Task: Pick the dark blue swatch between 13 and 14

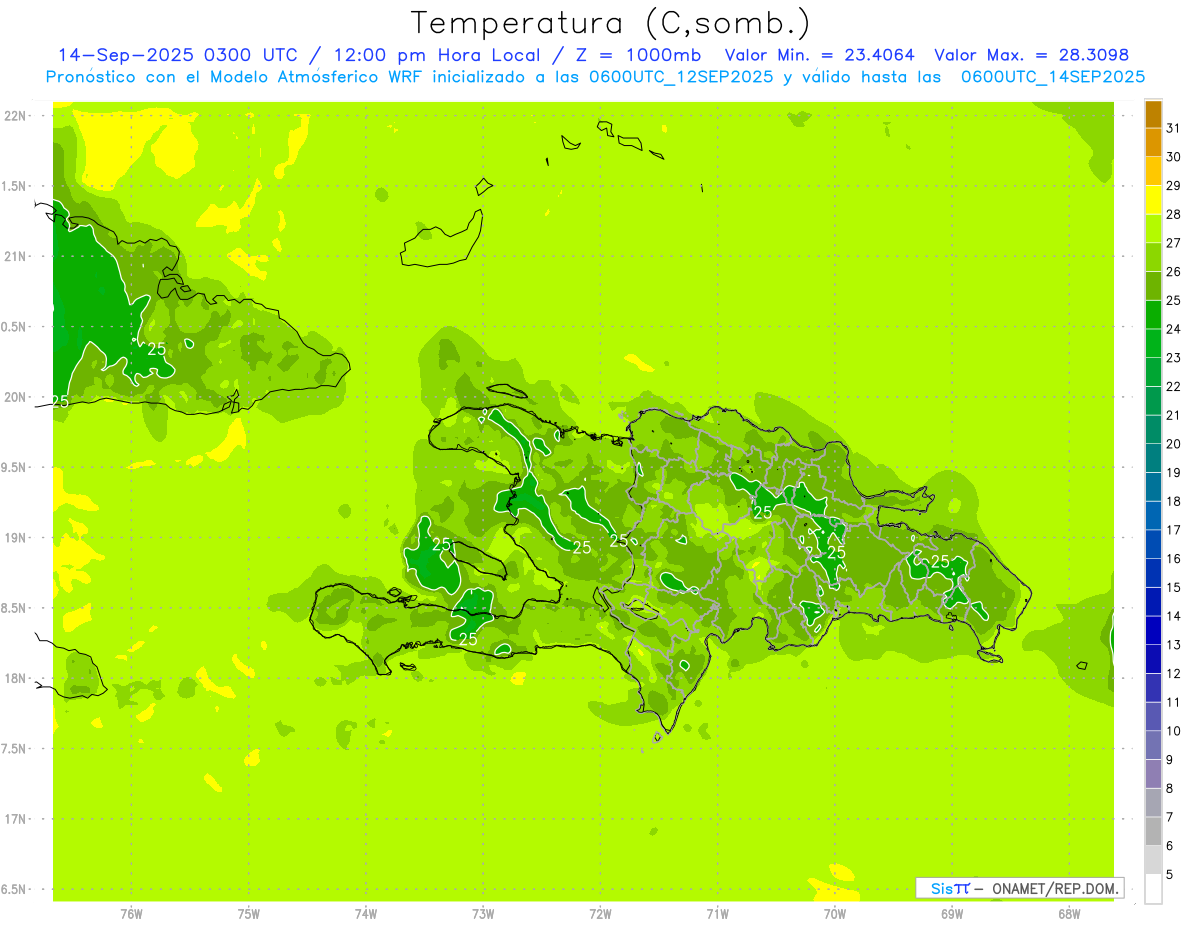Action: pos(1153,630)
